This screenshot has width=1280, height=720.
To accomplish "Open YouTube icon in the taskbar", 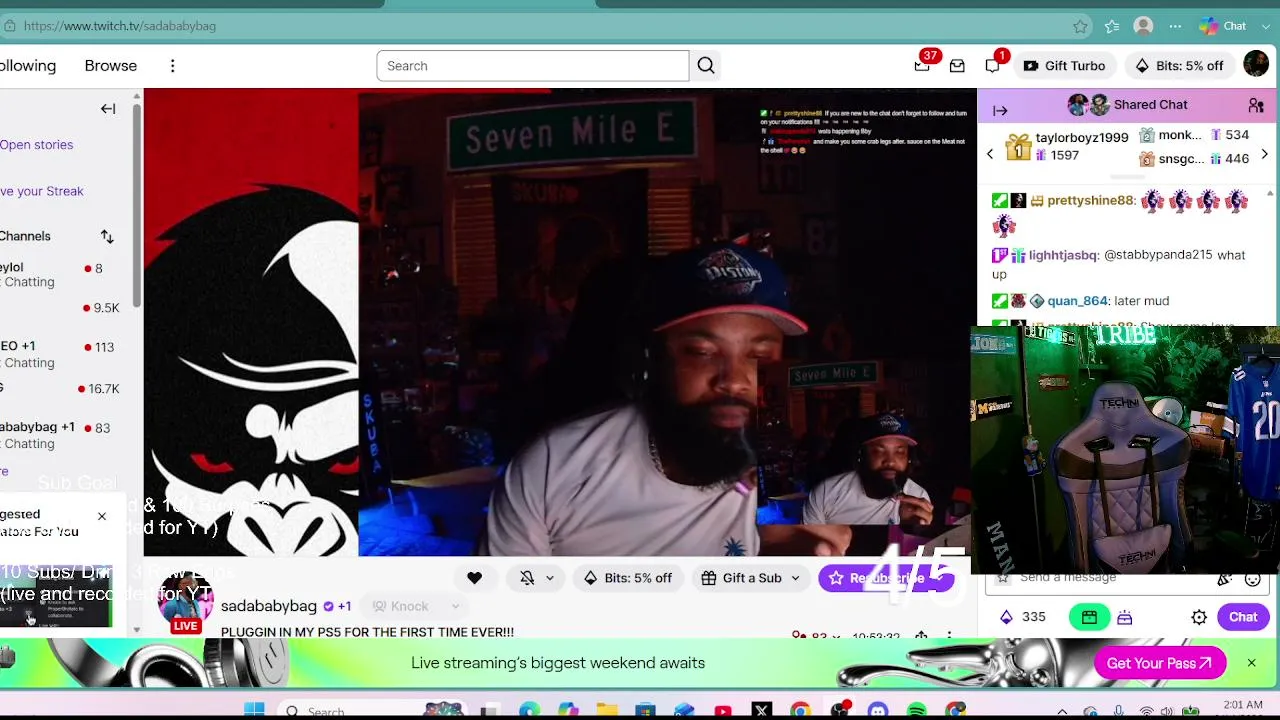I will click(x=723, y=711).
